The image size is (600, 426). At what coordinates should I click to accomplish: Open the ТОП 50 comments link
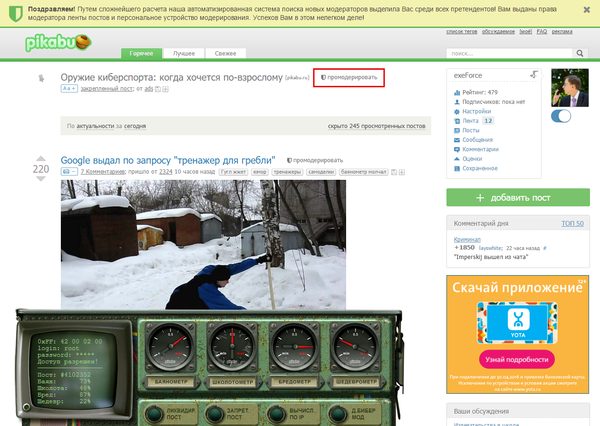click(572, 224)
